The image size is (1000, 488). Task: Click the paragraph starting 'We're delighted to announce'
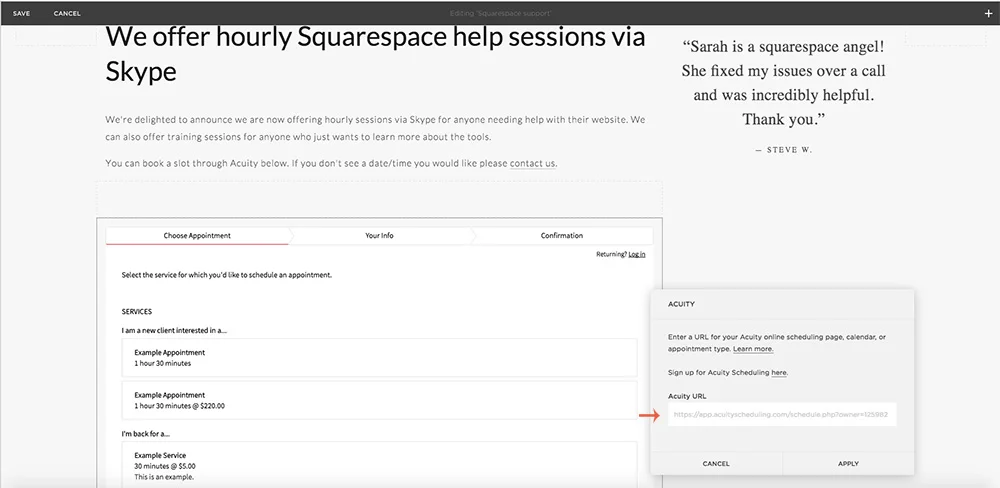(376, 128)
